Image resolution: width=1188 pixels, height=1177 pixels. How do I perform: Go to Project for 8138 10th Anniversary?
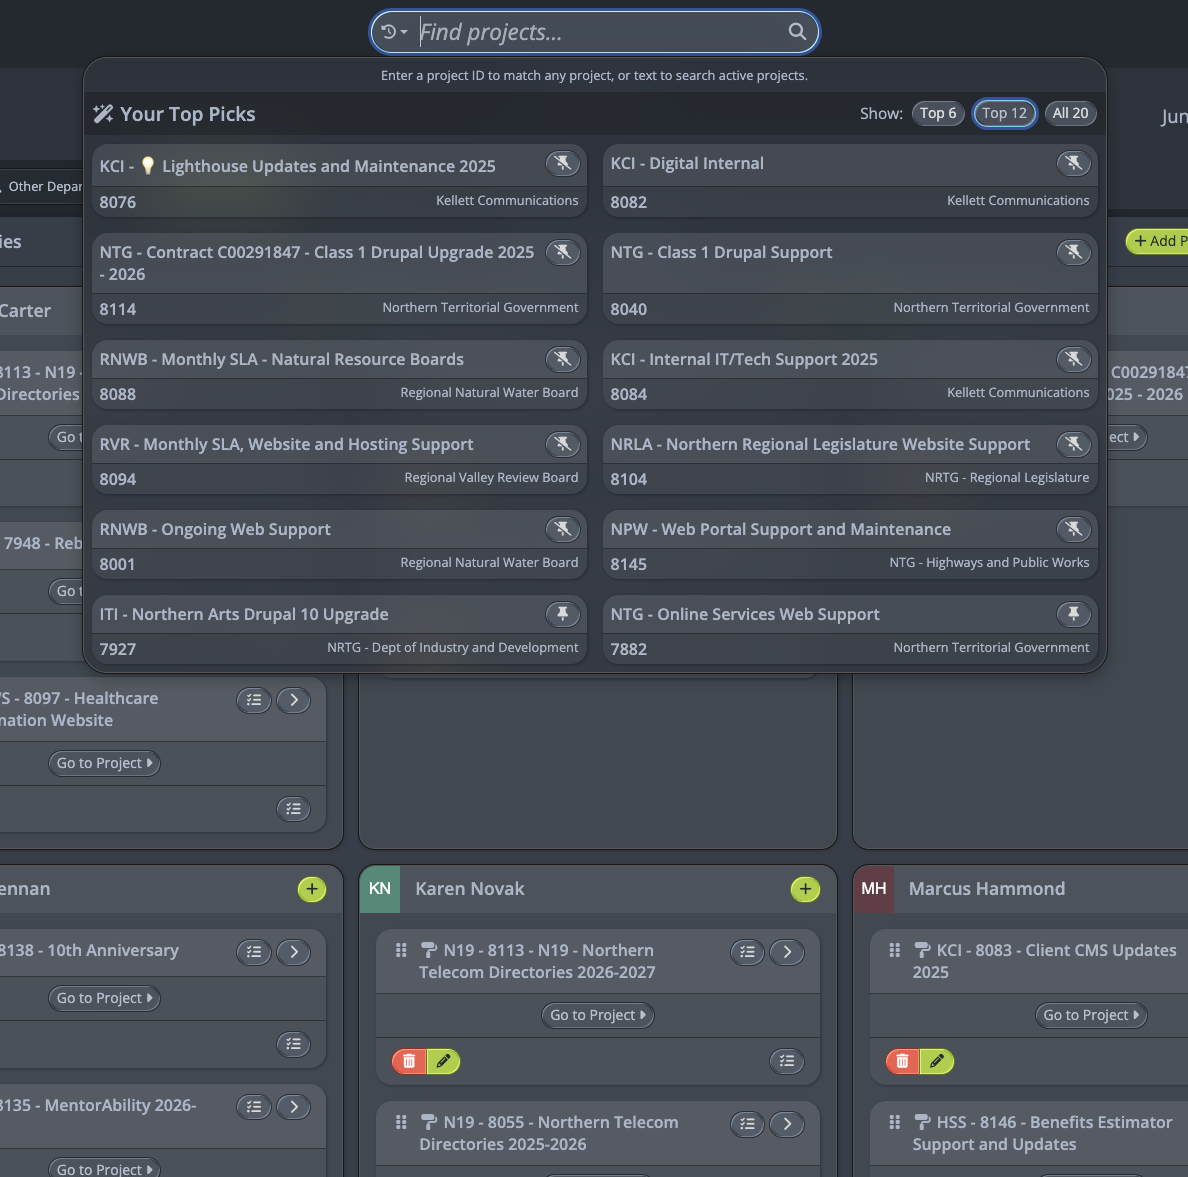point(105,998)
